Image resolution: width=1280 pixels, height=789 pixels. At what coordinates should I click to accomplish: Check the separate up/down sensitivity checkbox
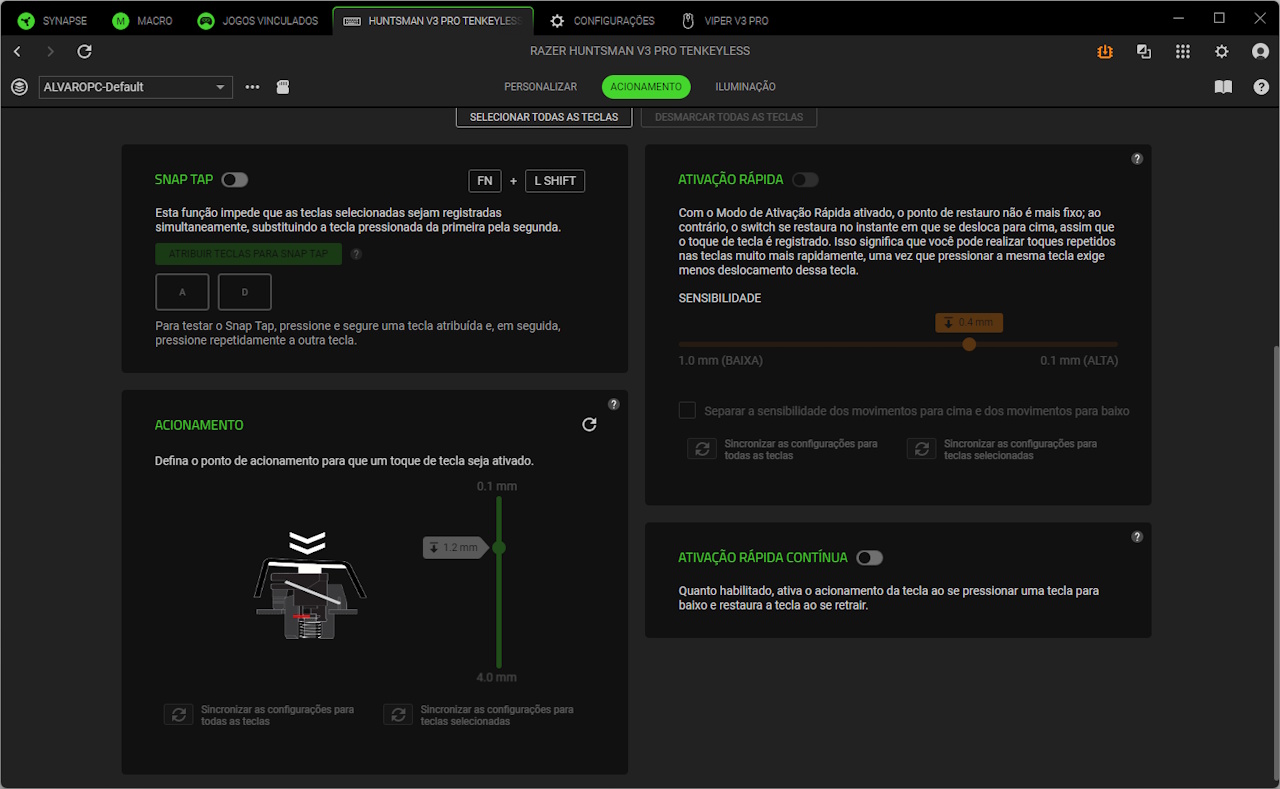(687, 411)
